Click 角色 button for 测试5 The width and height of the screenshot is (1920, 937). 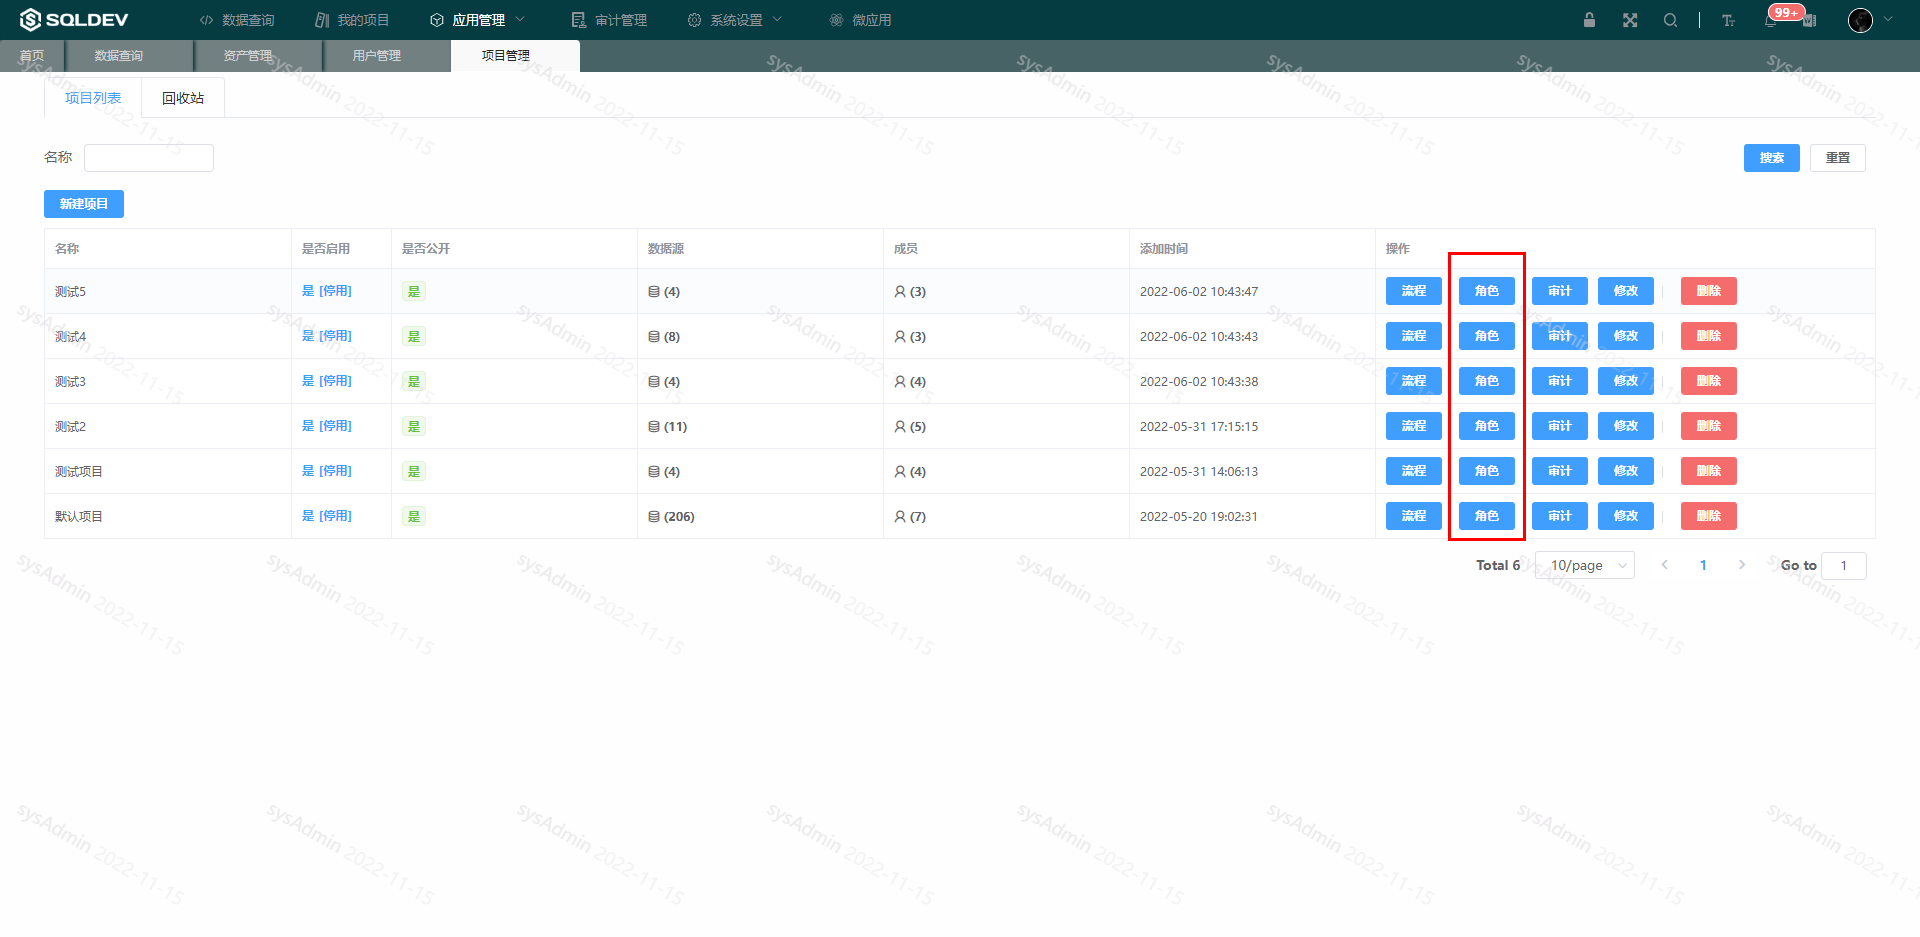point(1487,291)
